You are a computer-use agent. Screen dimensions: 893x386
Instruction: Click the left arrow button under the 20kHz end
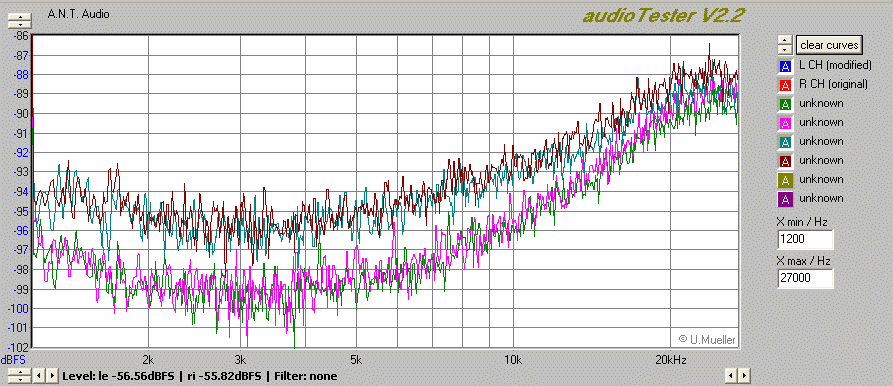(x=731, y=376)
